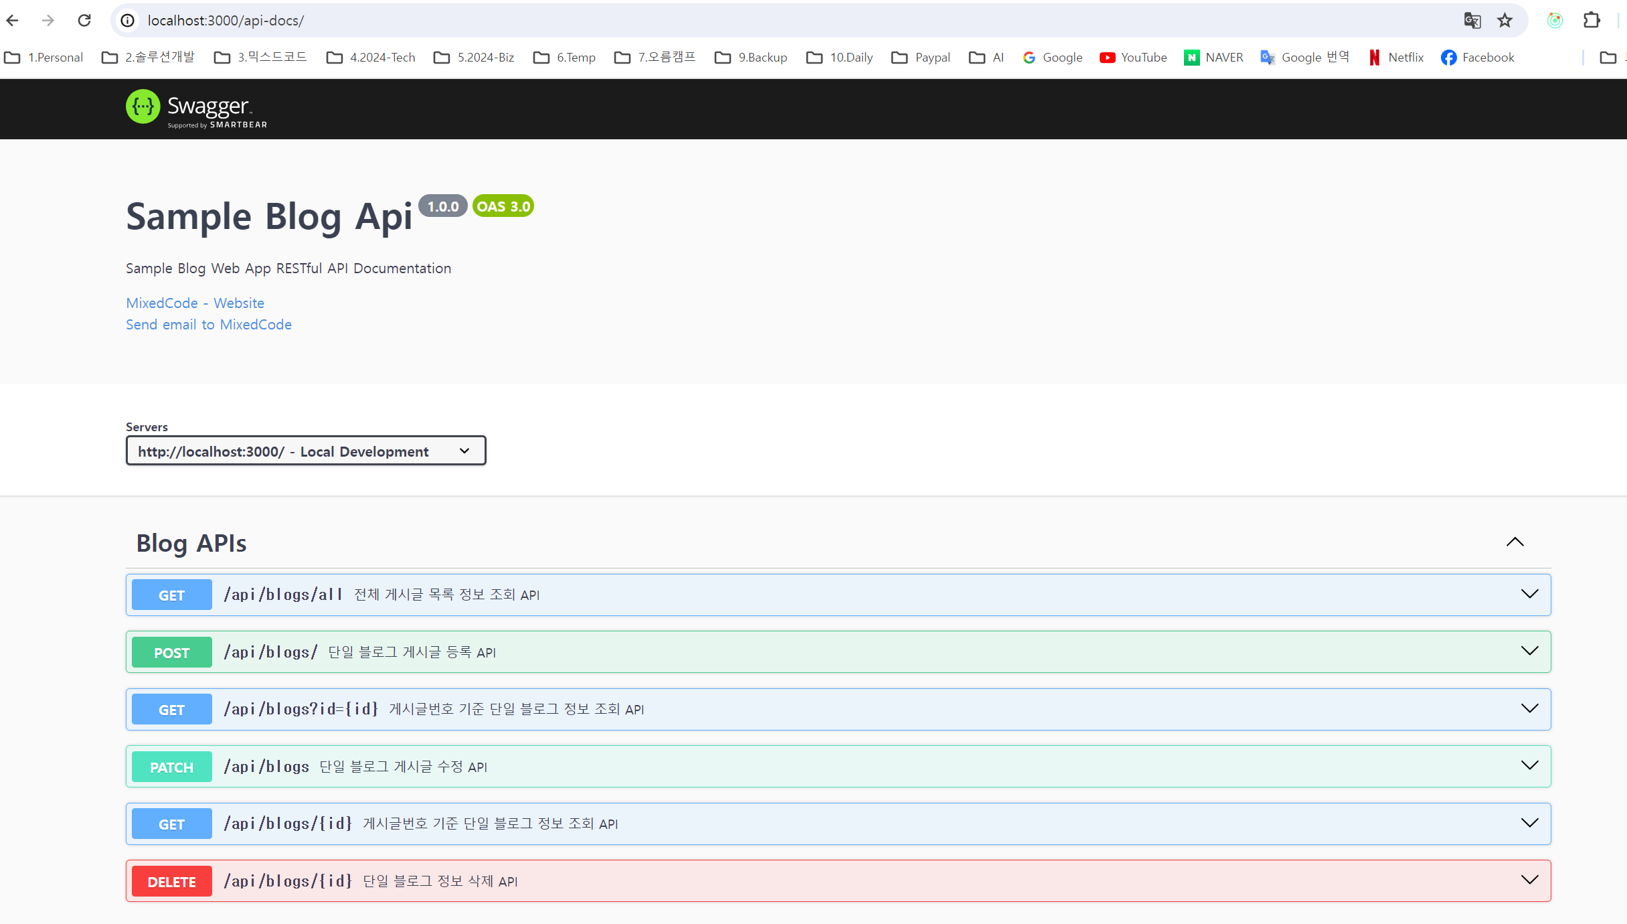The height and width of the screenshot is (924, 1627).
Task: Reload the page with refresh icon
Action: click(x=84, y=20)
